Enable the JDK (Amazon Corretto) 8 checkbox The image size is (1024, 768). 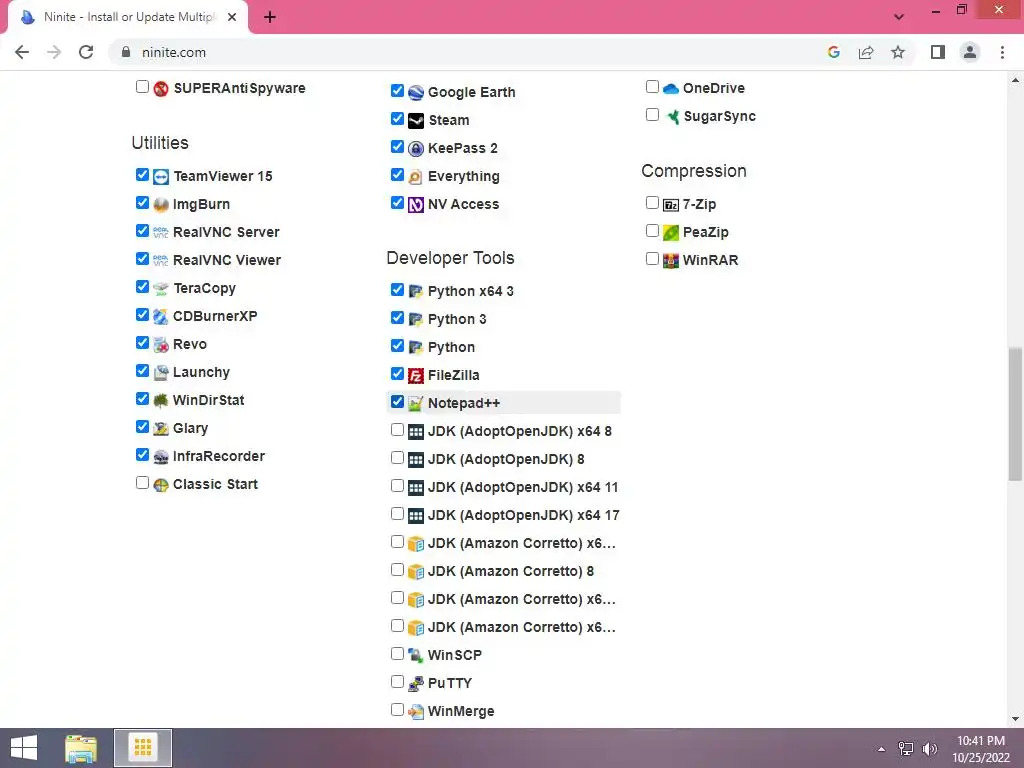[397, 569]
